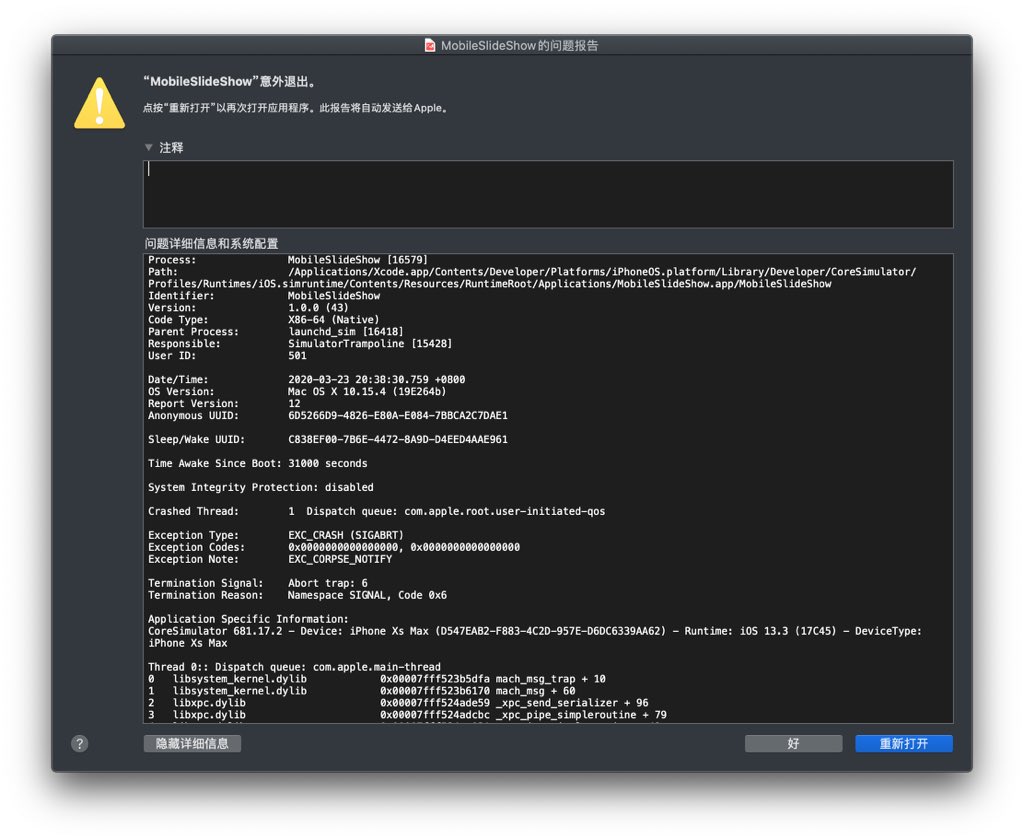Click the "MobileSlideShow"意外退出 headline
The height and width of the screenshot is (840, 1024).
tap(231, 82)
